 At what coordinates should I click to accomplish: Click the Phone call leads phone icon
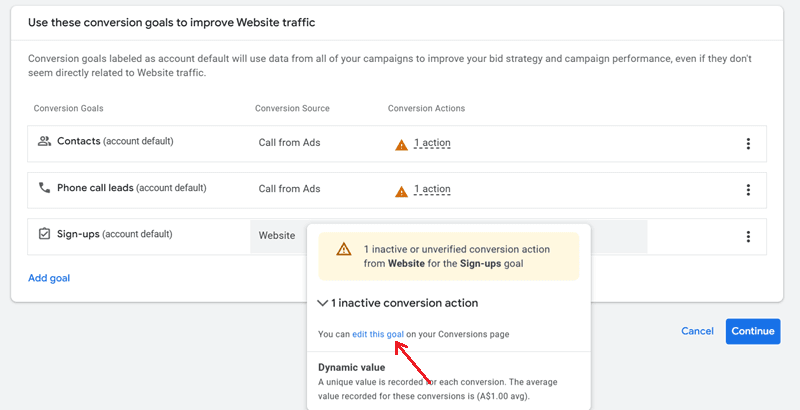point(44,188)
